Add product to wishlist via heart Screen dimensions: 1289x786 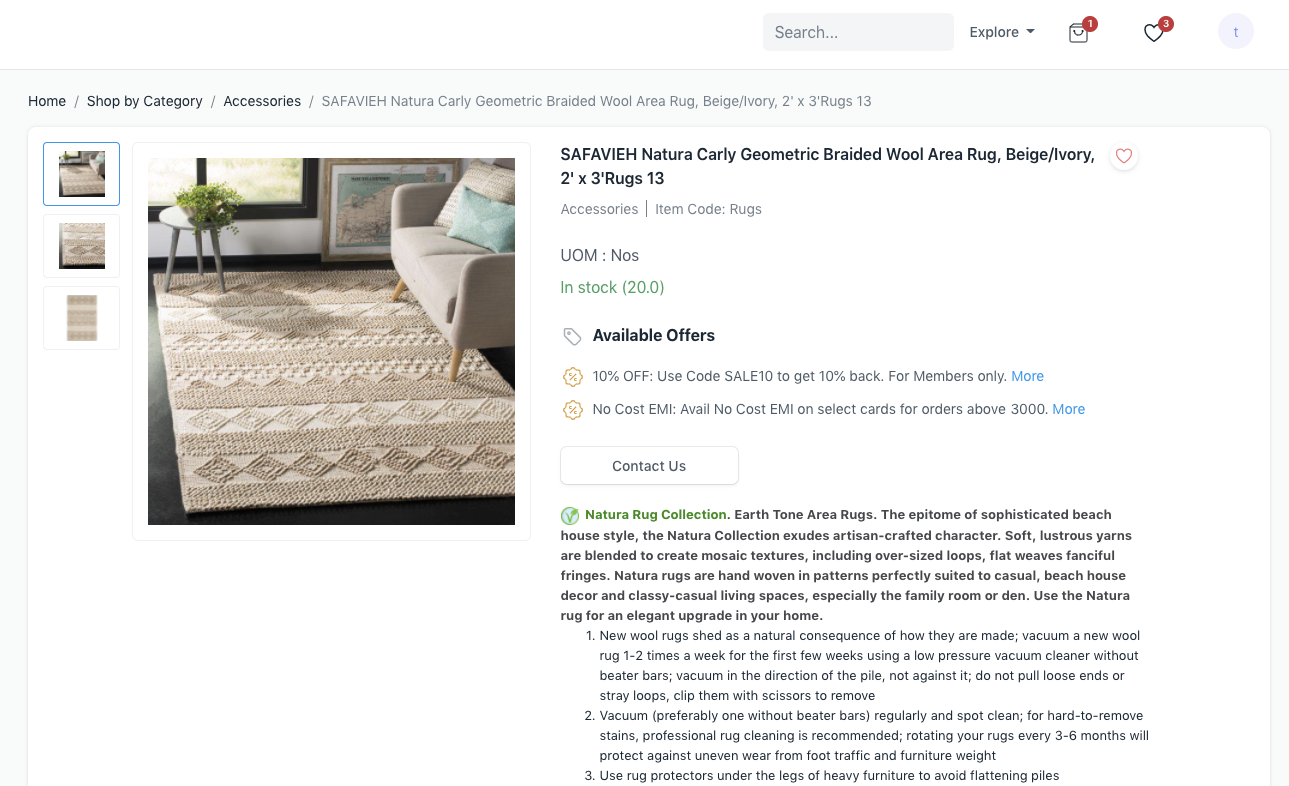(1124, 156)
